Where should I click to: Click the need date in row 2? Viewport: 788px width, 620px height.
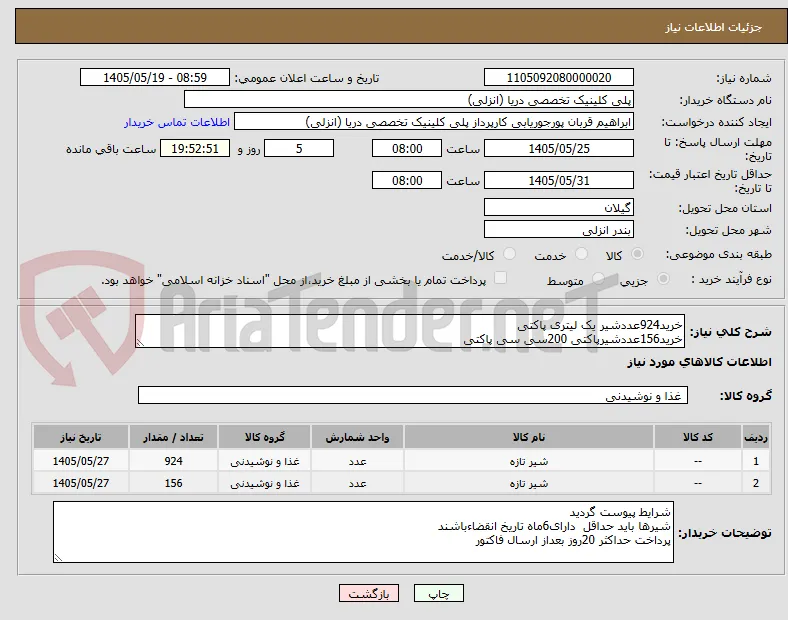click(81, 483)
